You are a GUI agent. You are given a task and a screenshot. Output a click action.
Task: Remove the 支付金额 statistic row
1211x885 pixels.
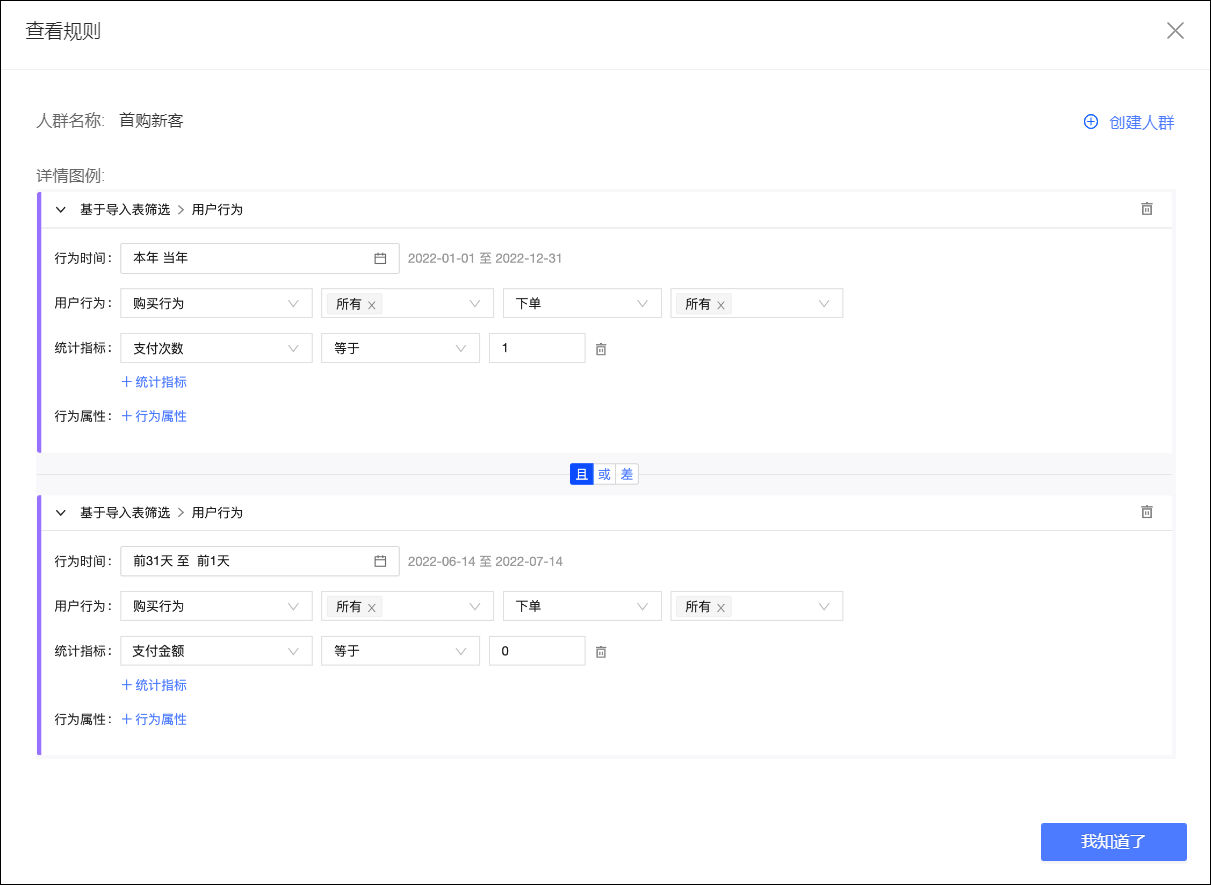click(601, 652)
